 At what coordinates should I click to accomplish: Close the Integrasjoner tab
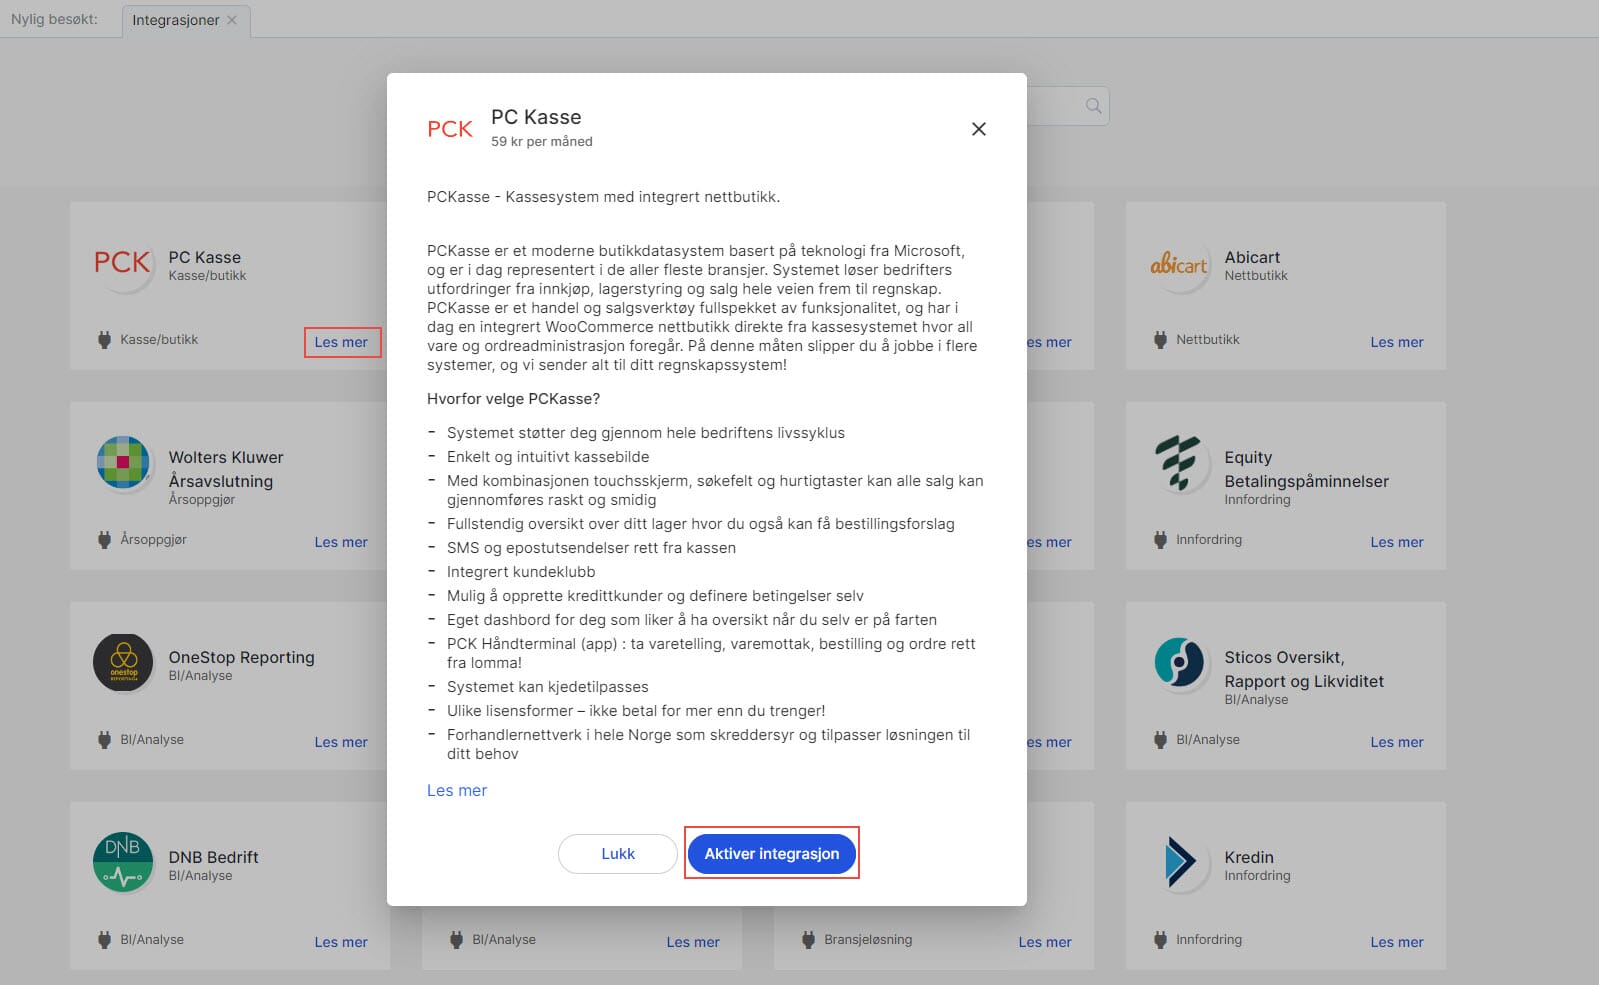coord(232,20)
